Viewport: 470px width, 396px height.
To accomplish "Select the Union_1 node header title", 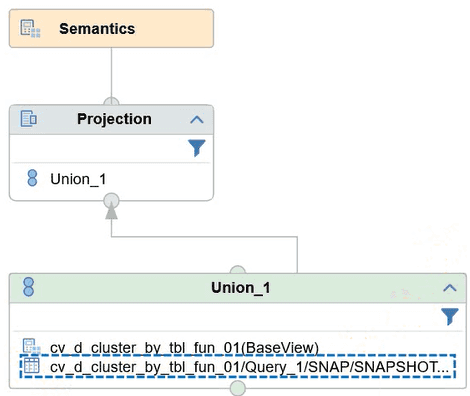I will click(x=241, y=288).
